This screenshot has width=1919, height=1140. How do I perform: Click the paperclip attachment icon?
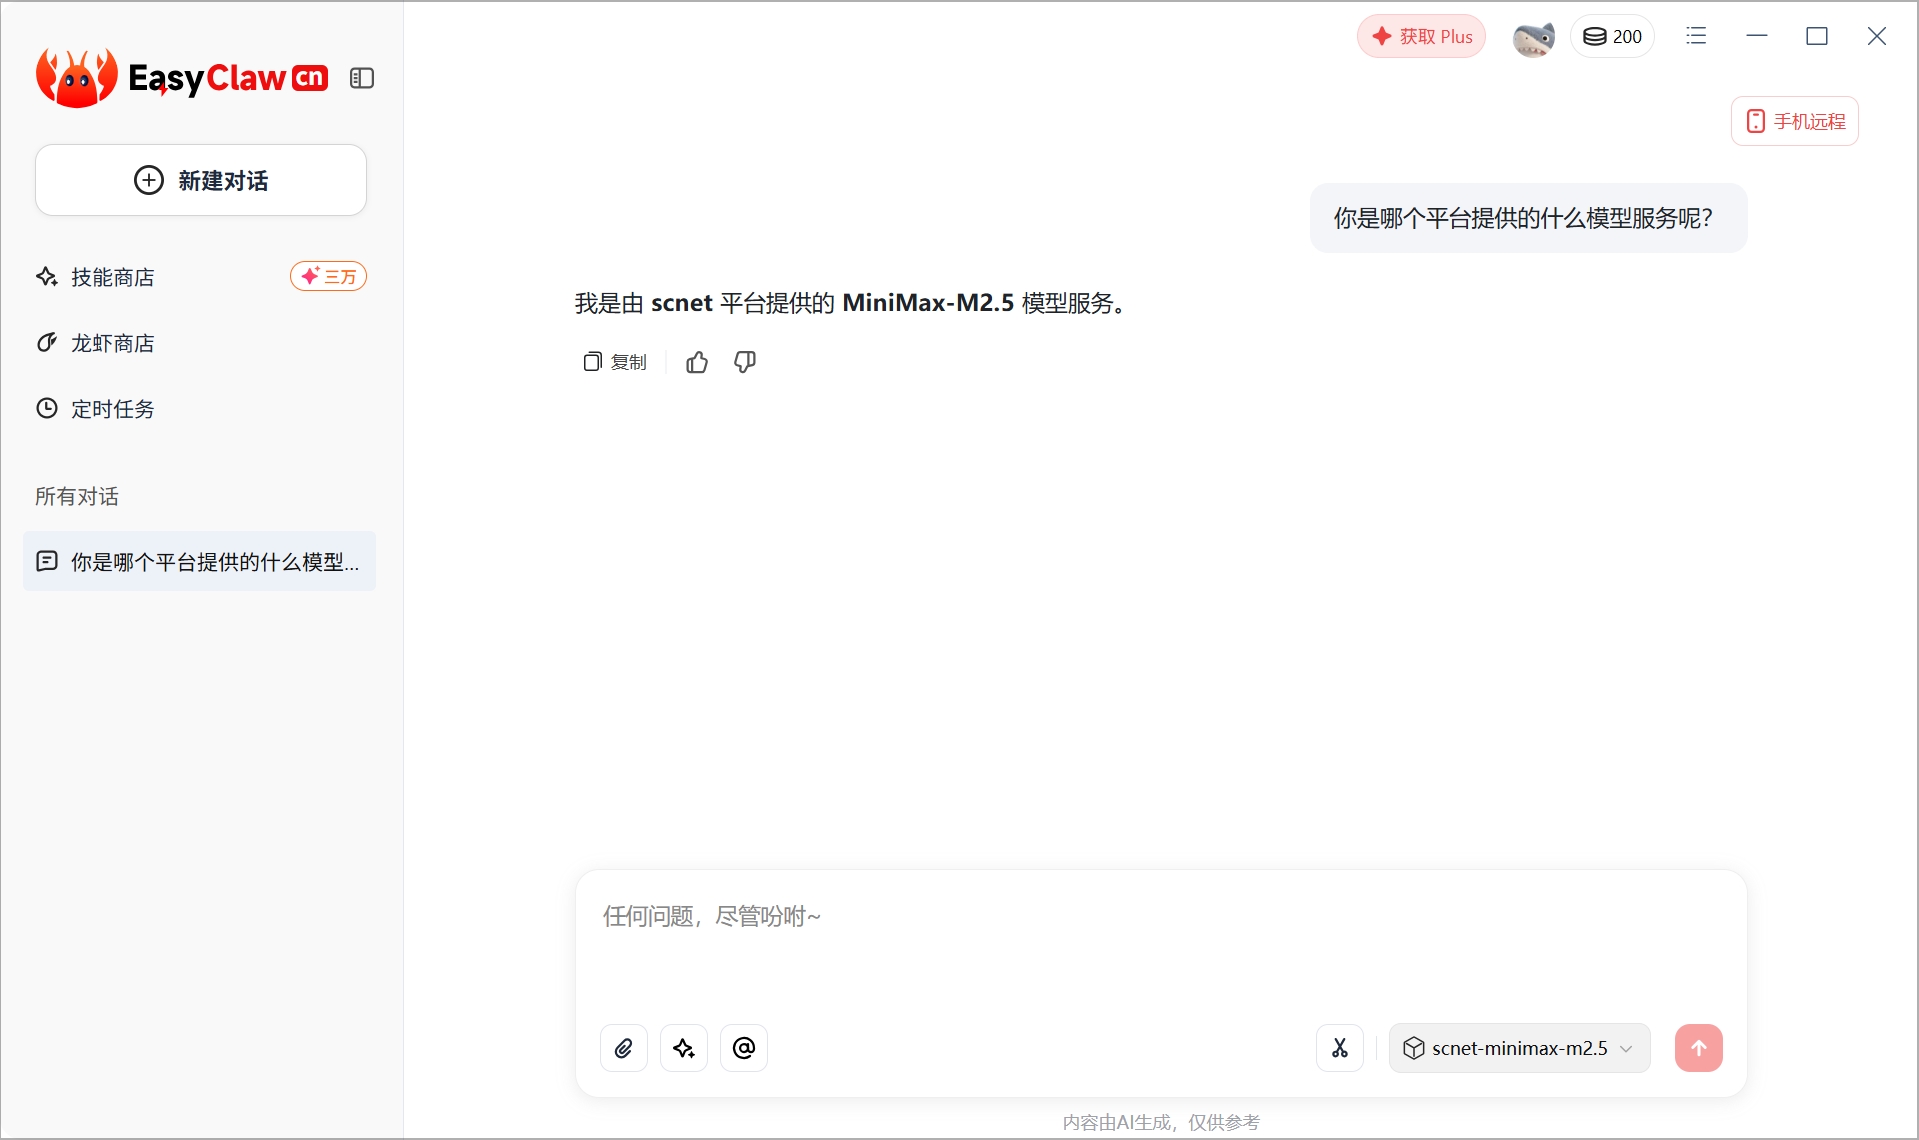pyautogui.click(x=624, y=1047)
